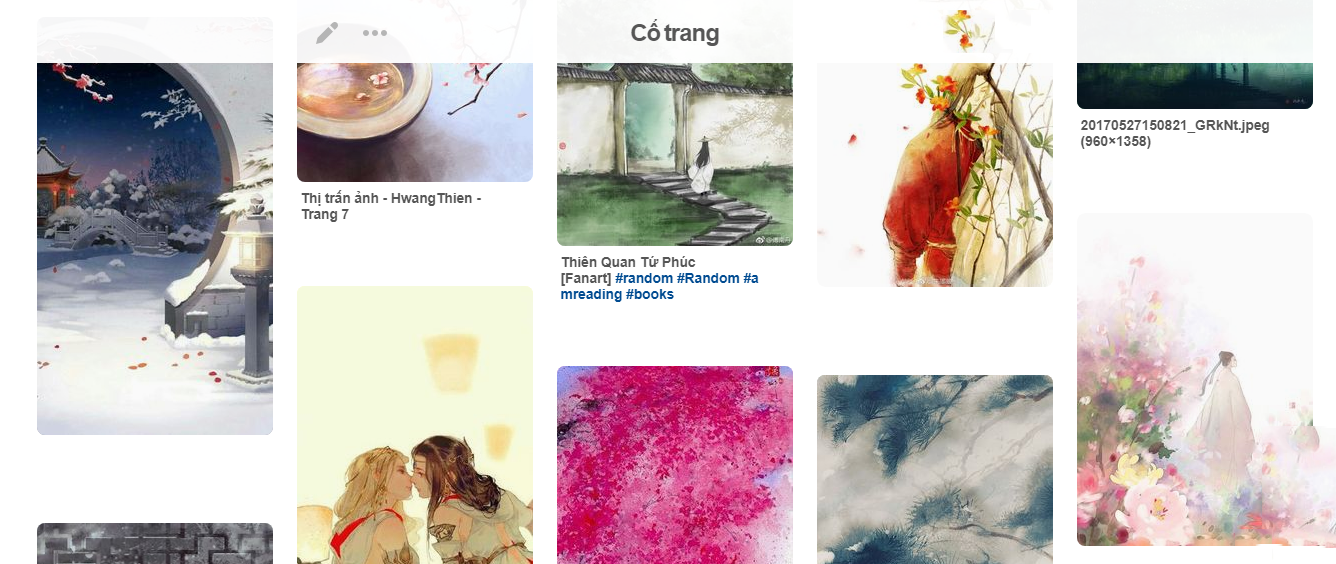
Task: Open the gray lattice pattern pin
Action: pos(155,543)
